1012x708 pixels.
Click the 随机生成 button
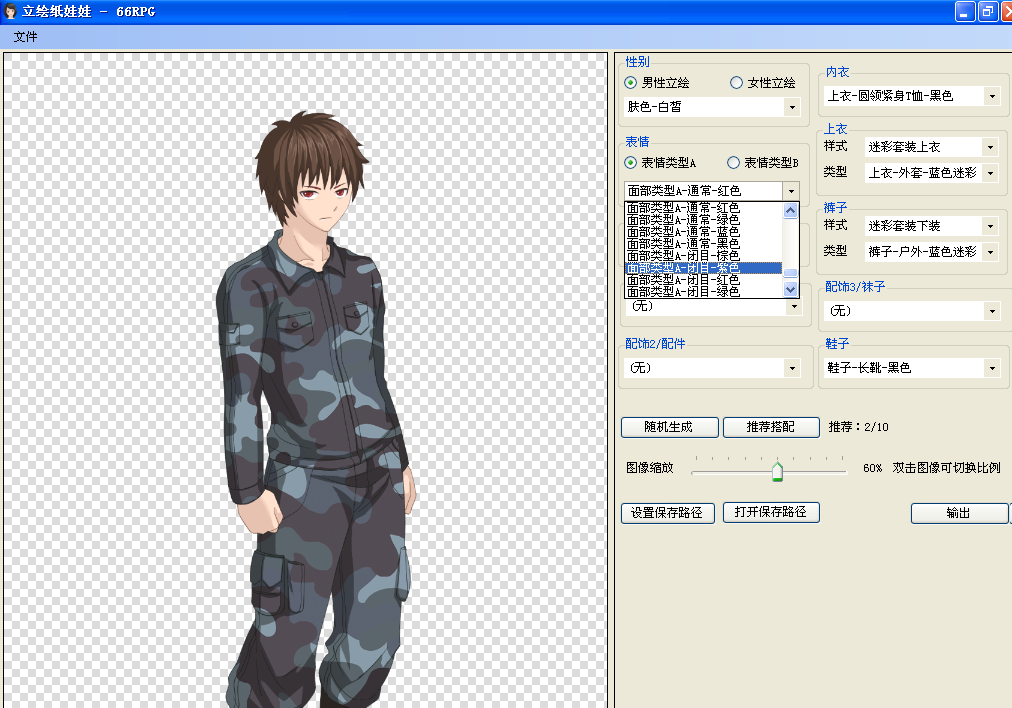pyautogui.click(x=669, y=427)
